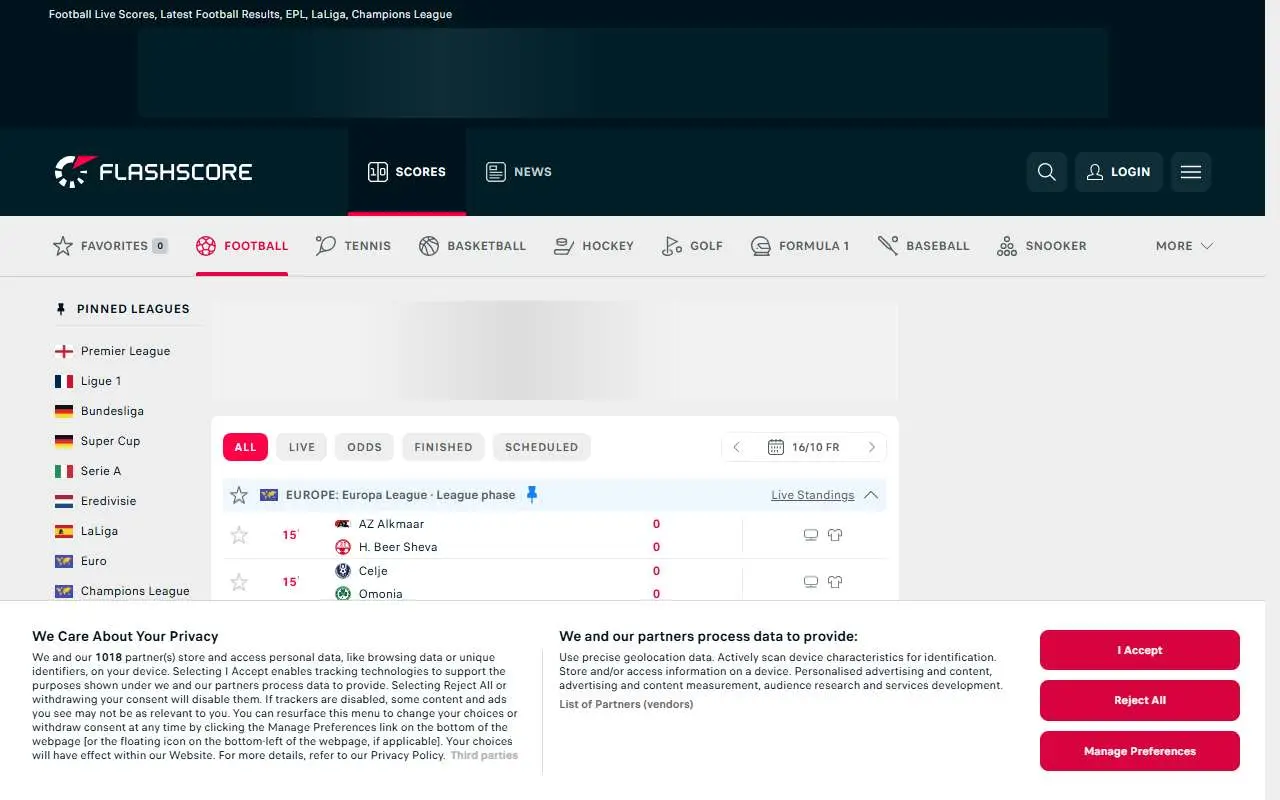The height and width of the screenshot is (800, 1280).
Task: Unpin Europa League with blue pin icon
Action: 532,494
